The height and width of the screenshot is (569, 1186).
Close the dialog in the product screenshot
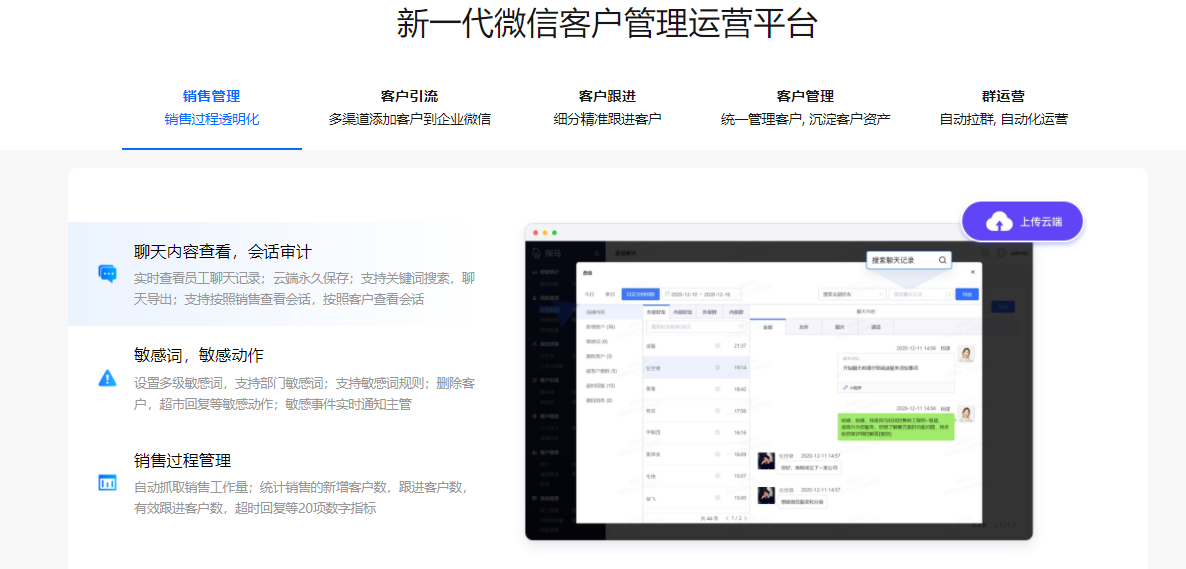pyautogui.click(x=973, y=272)
